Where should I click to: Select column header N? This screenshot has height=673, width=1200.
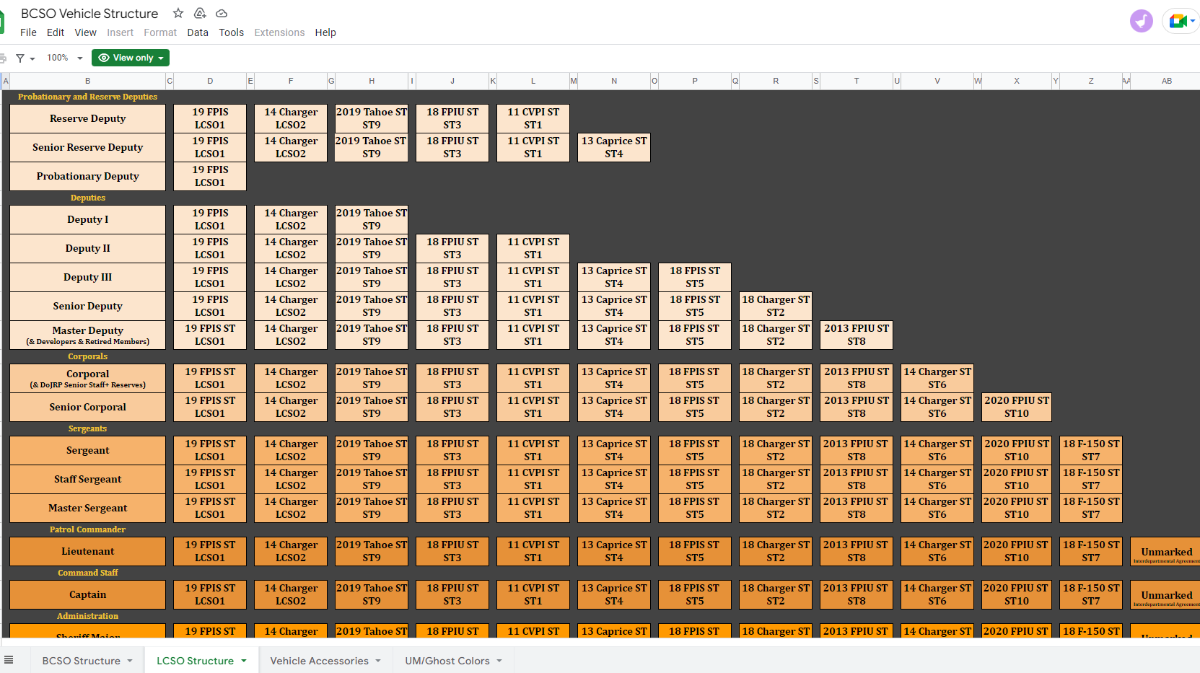click(x=614, y=81)
